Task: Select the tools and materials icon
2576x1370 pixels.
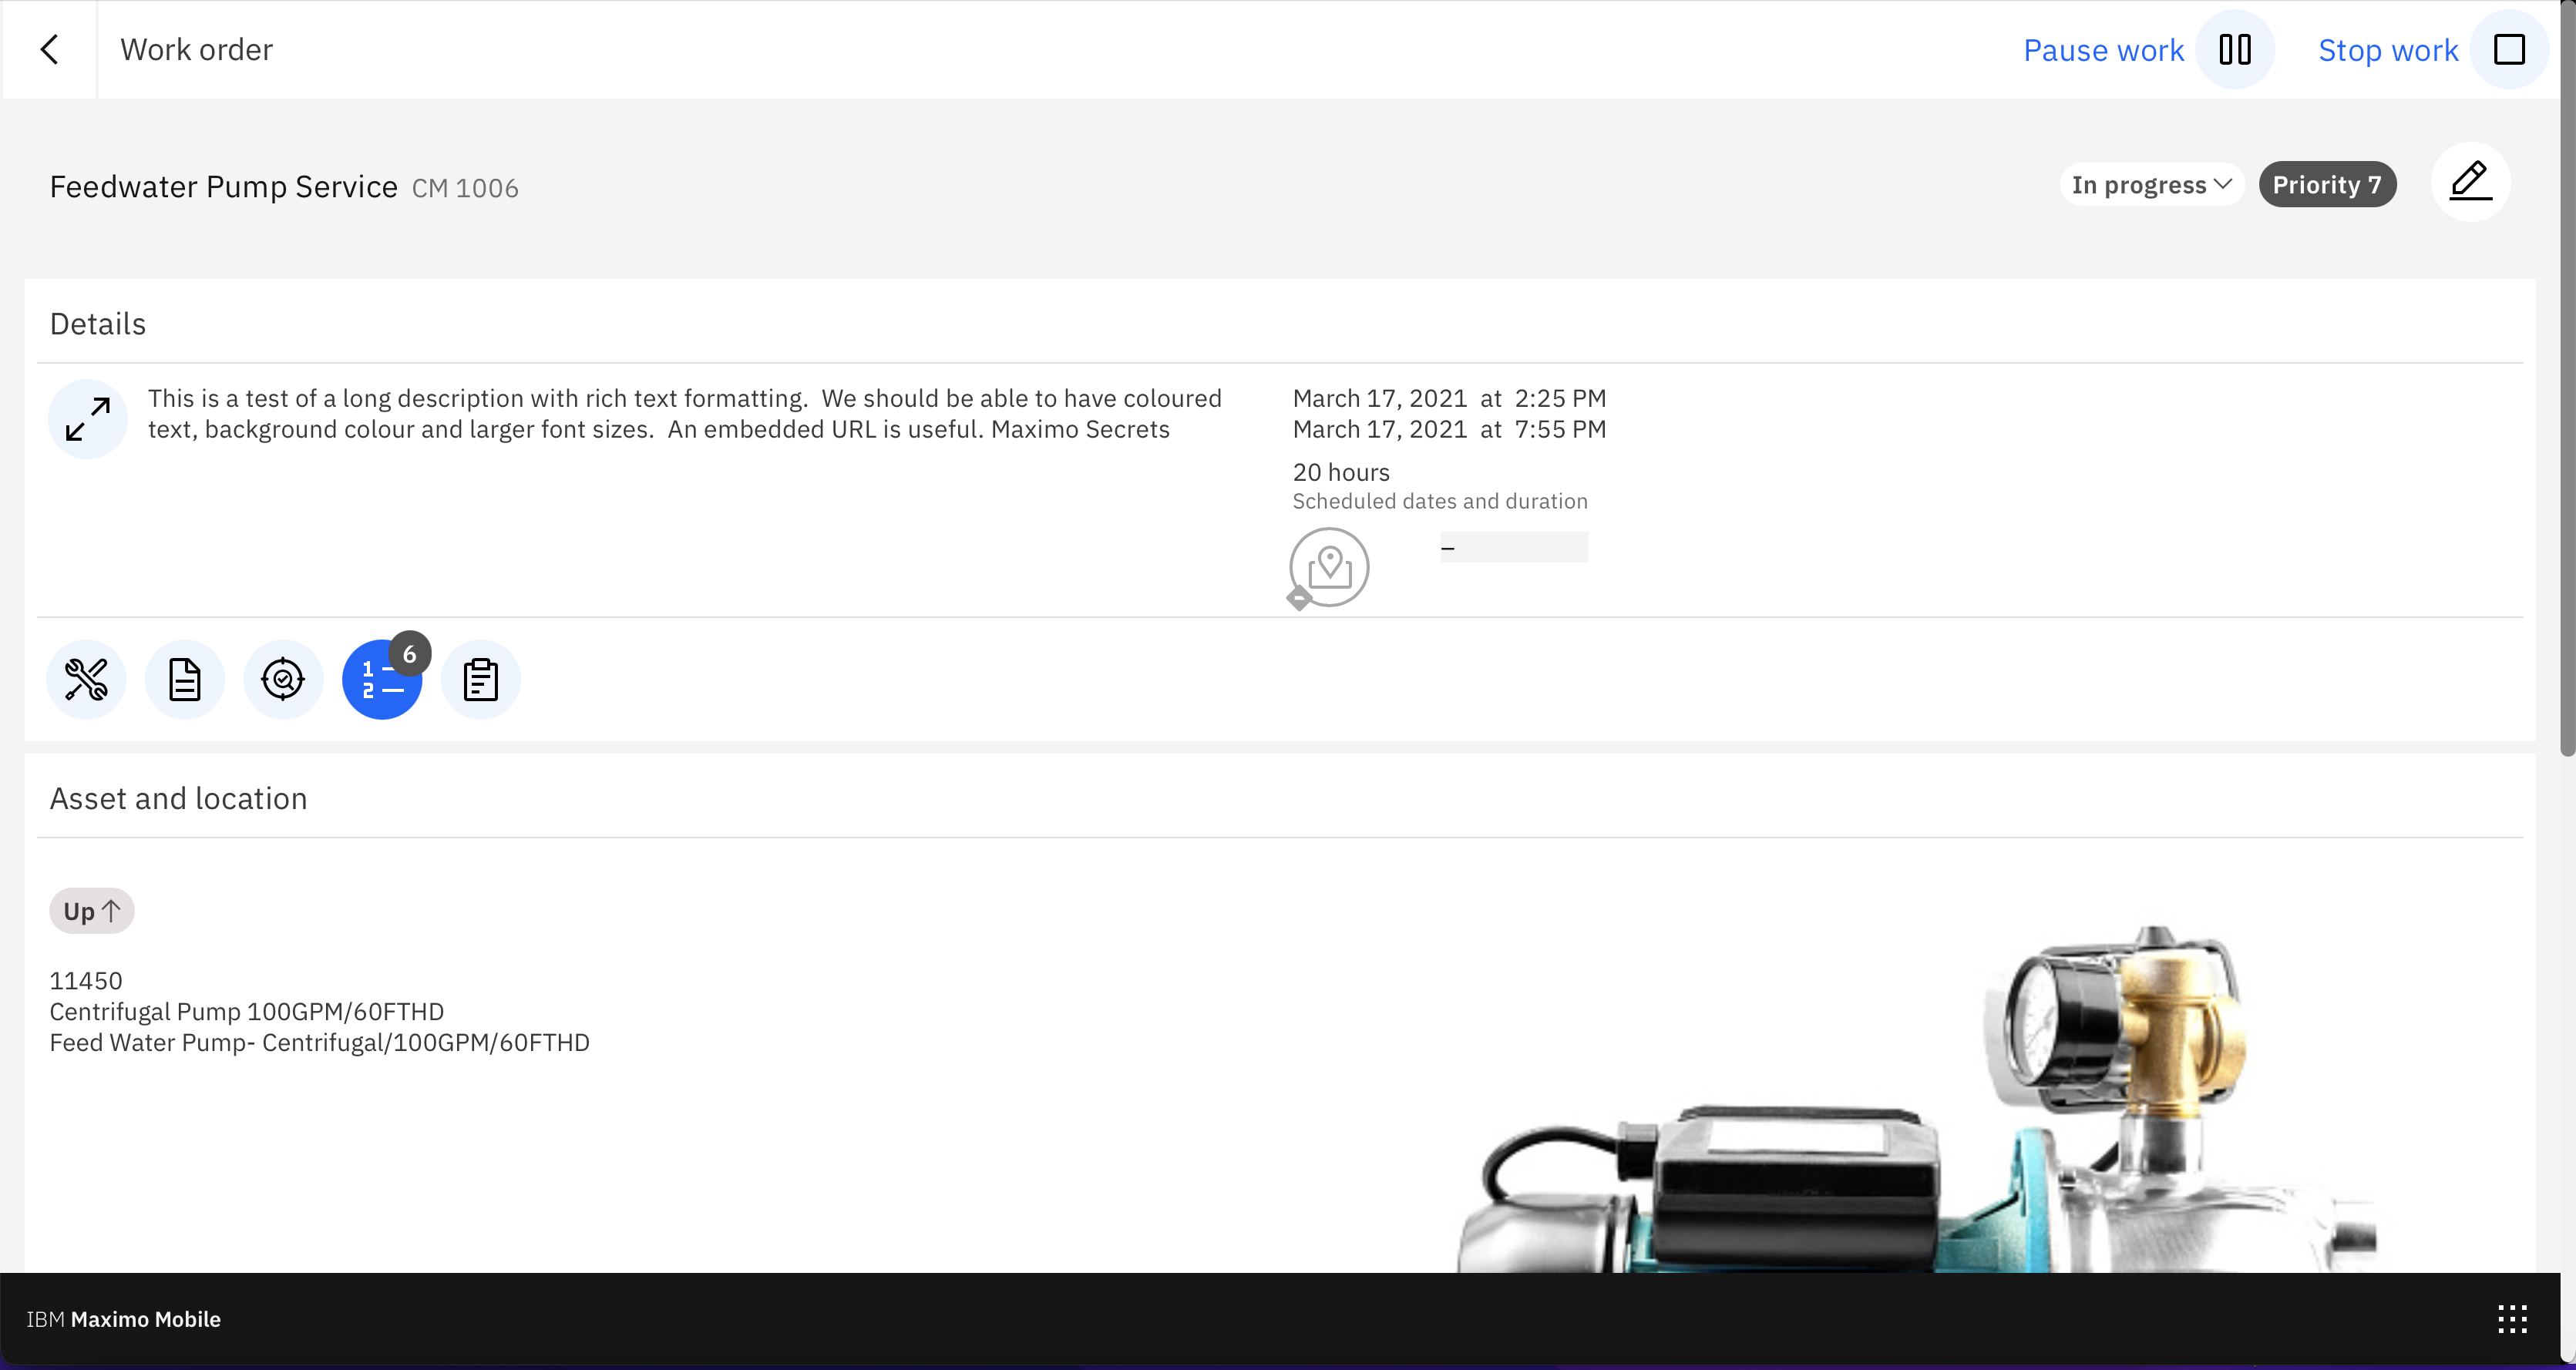Action: [85, 679]
